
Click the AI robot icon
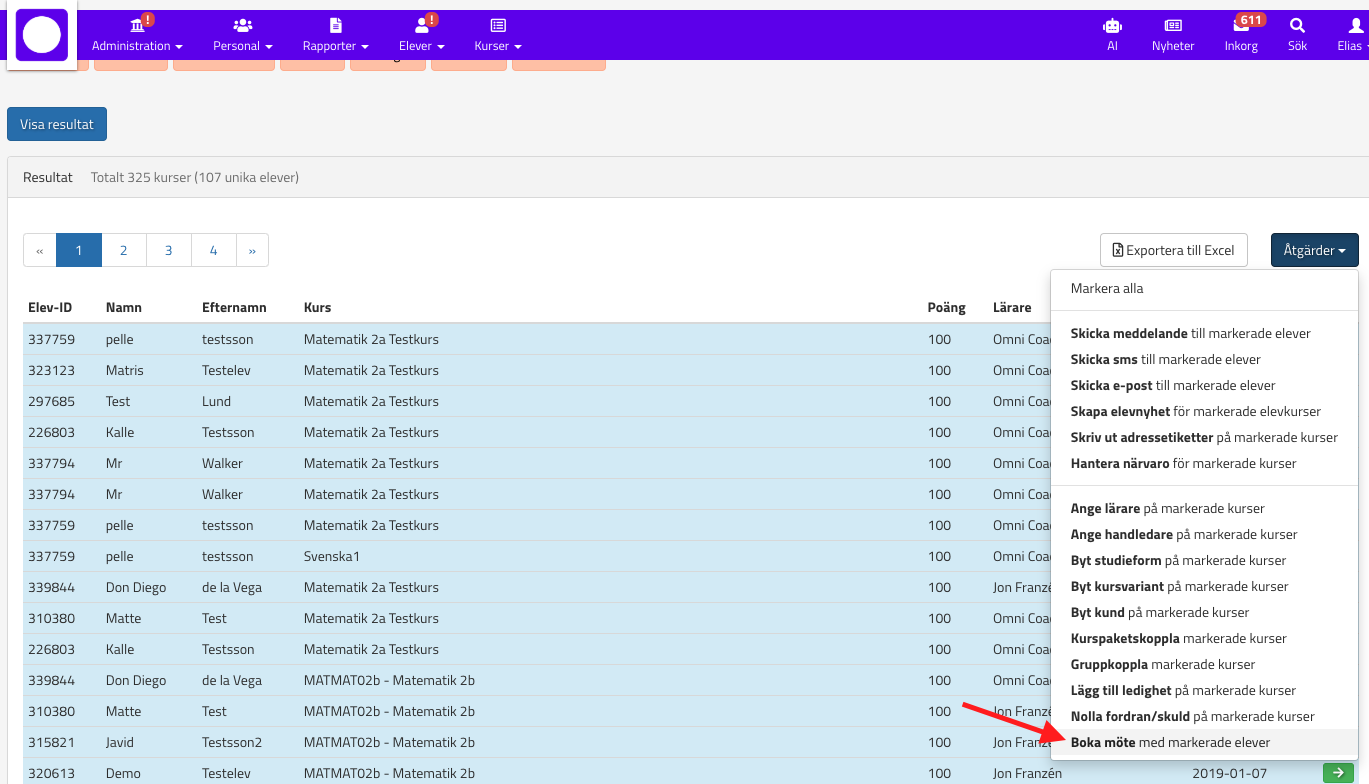point(1111,27)
